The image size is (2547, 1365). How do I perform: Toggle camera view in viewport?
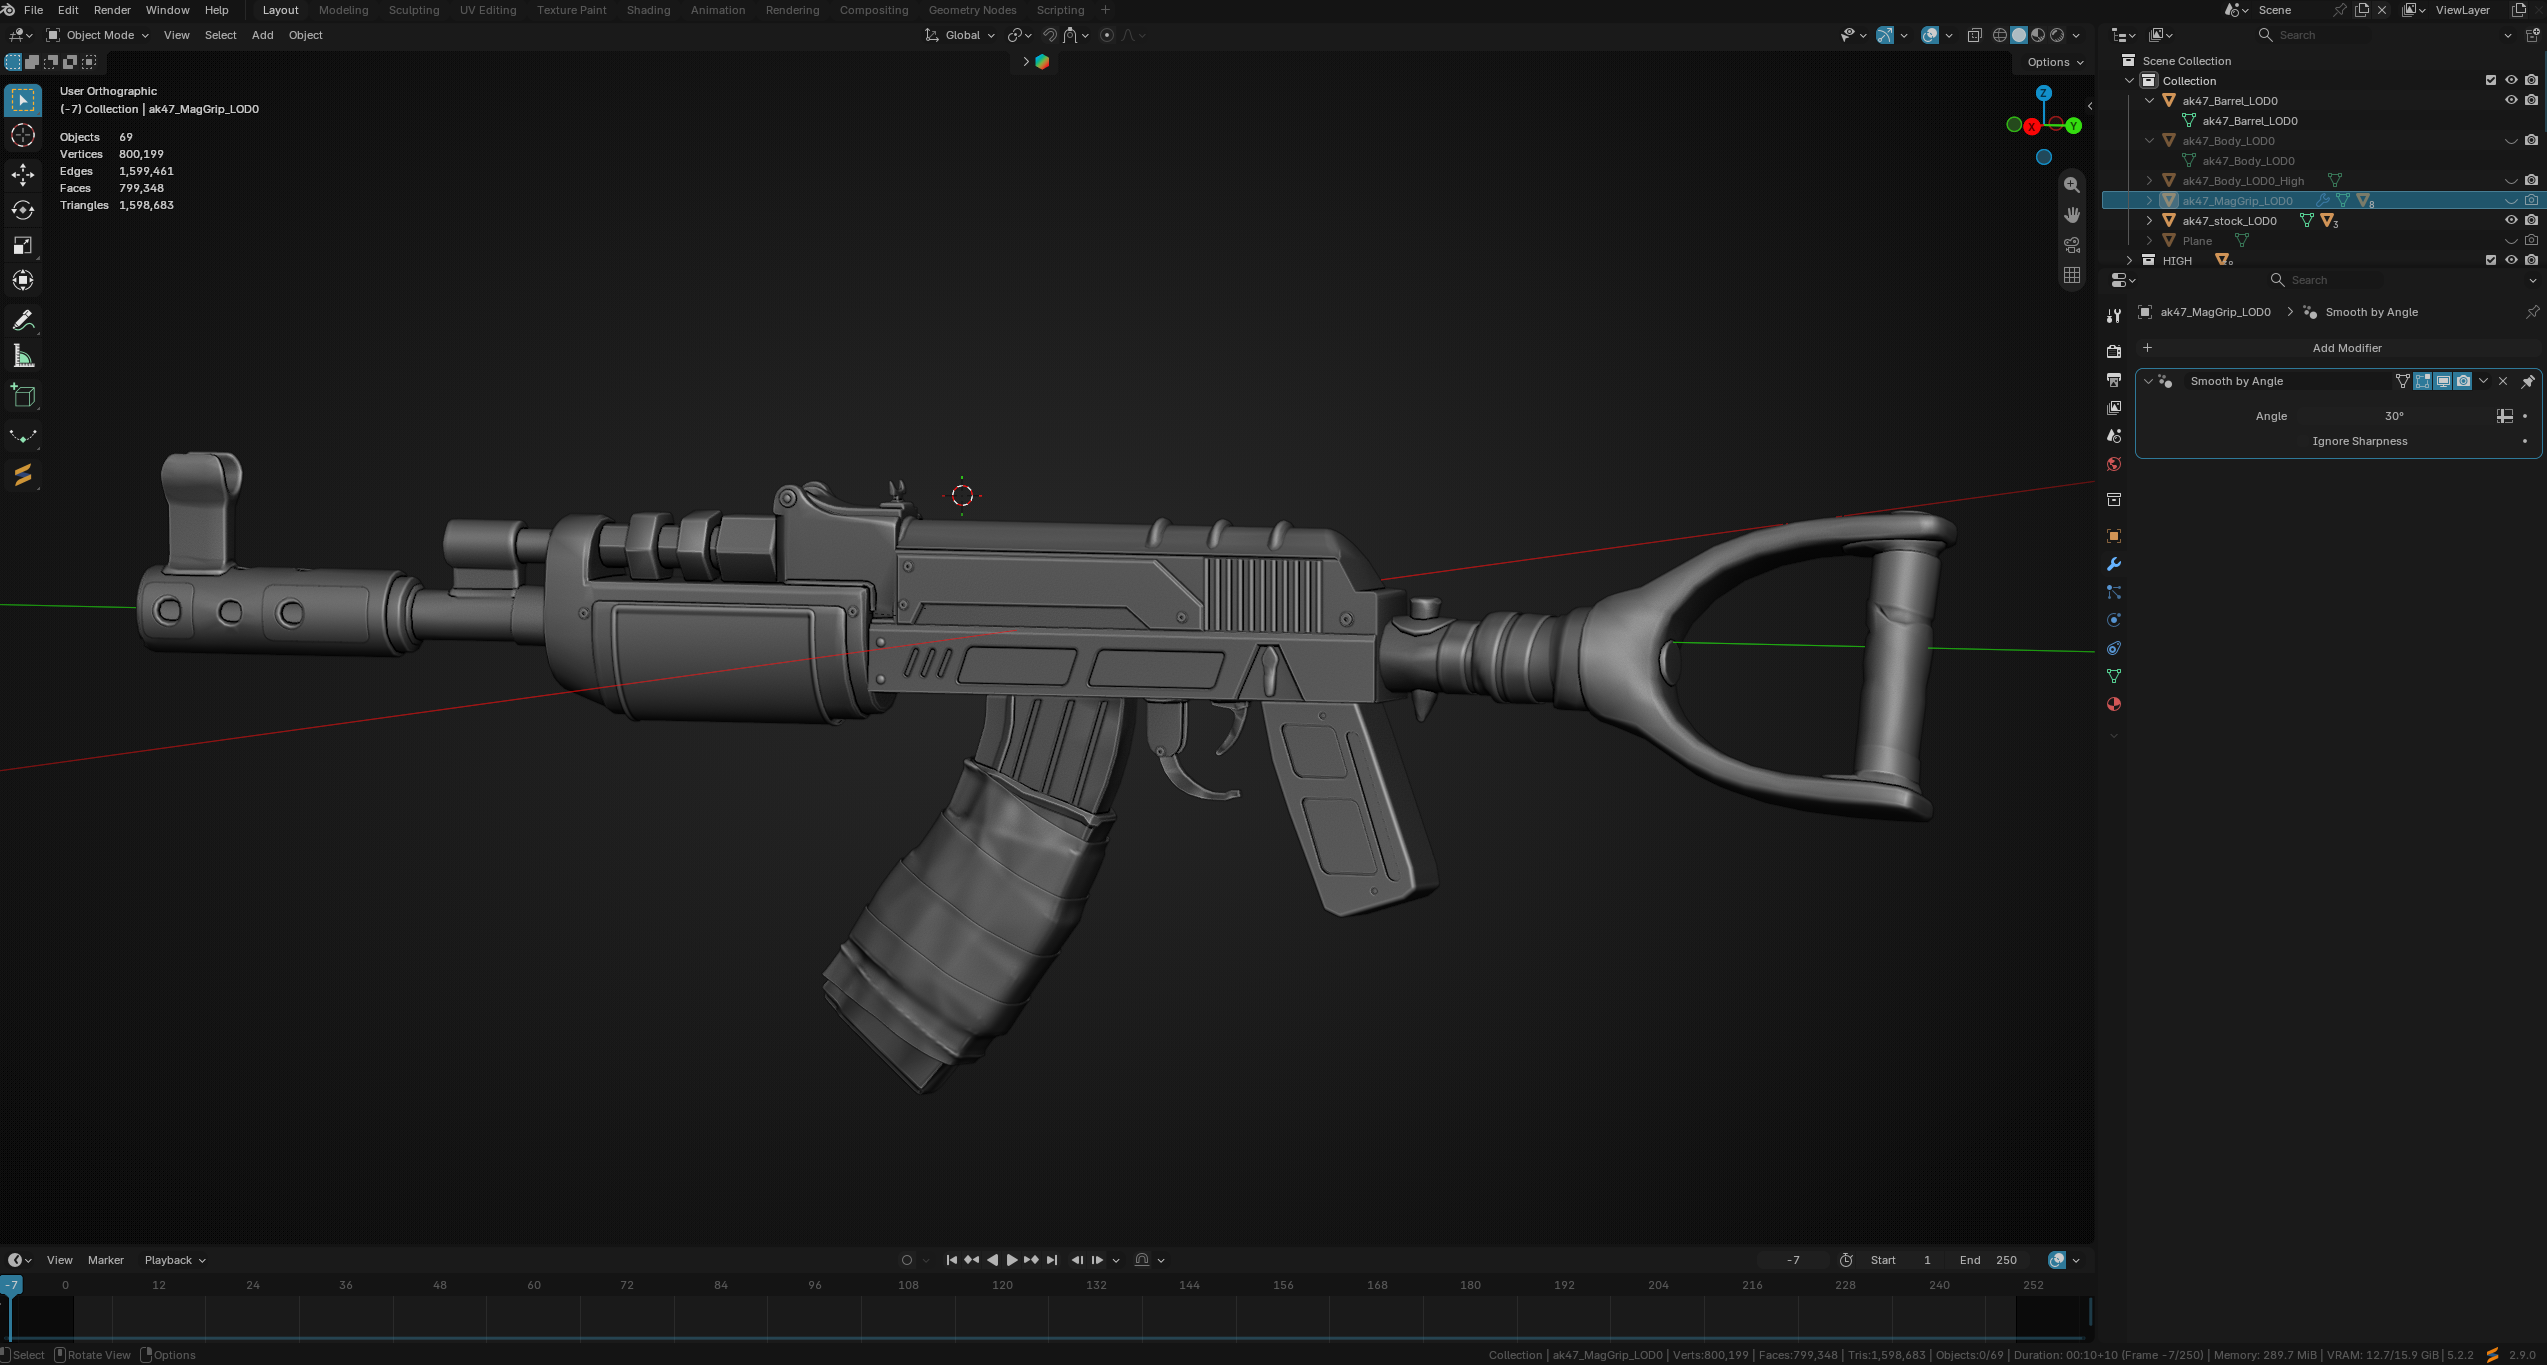(2072, 245)
